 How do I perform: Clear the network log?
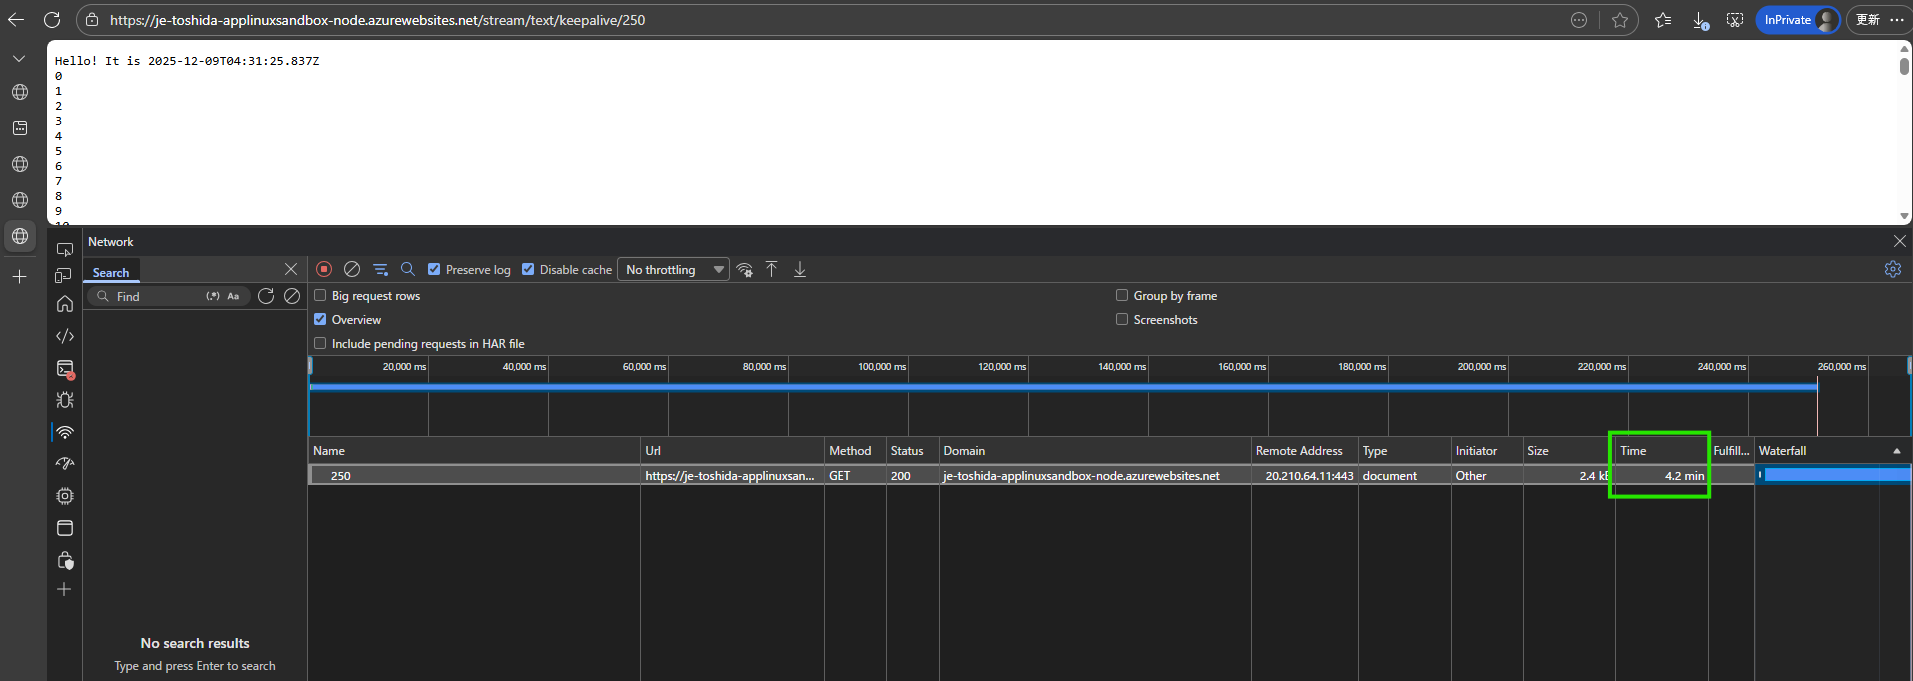coord(352,269)
